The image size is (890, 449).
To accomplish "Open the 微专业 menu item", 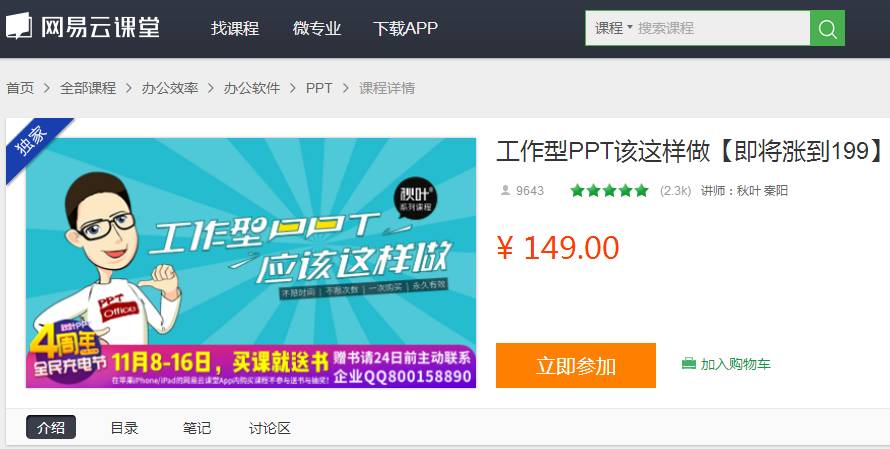I will [x=317, y=28].
